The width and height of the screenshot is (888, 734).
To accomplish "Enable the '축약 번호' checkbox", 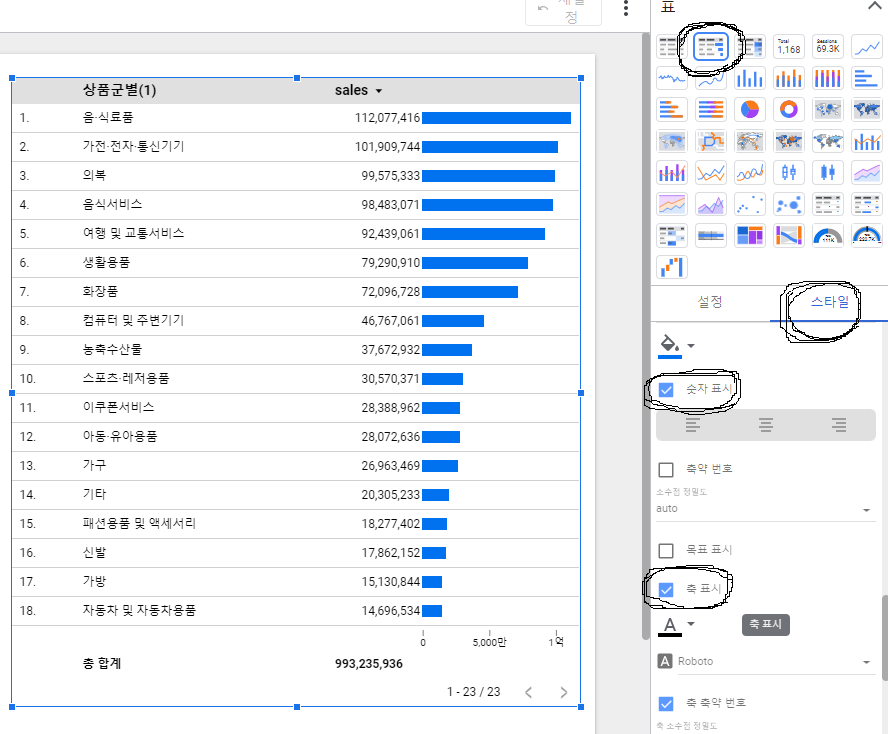I will pos(666,470).
